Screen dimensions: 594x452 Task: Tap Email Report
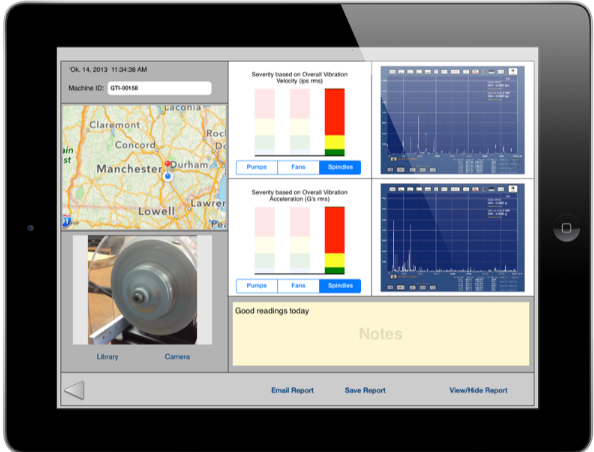point(292,390)
